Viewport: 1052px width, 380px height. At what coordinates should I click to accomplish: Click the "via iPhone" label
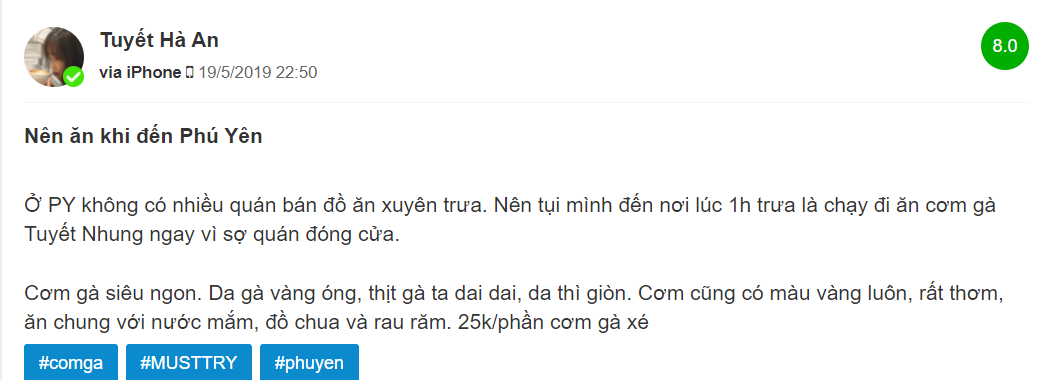[x=140, y=73]
